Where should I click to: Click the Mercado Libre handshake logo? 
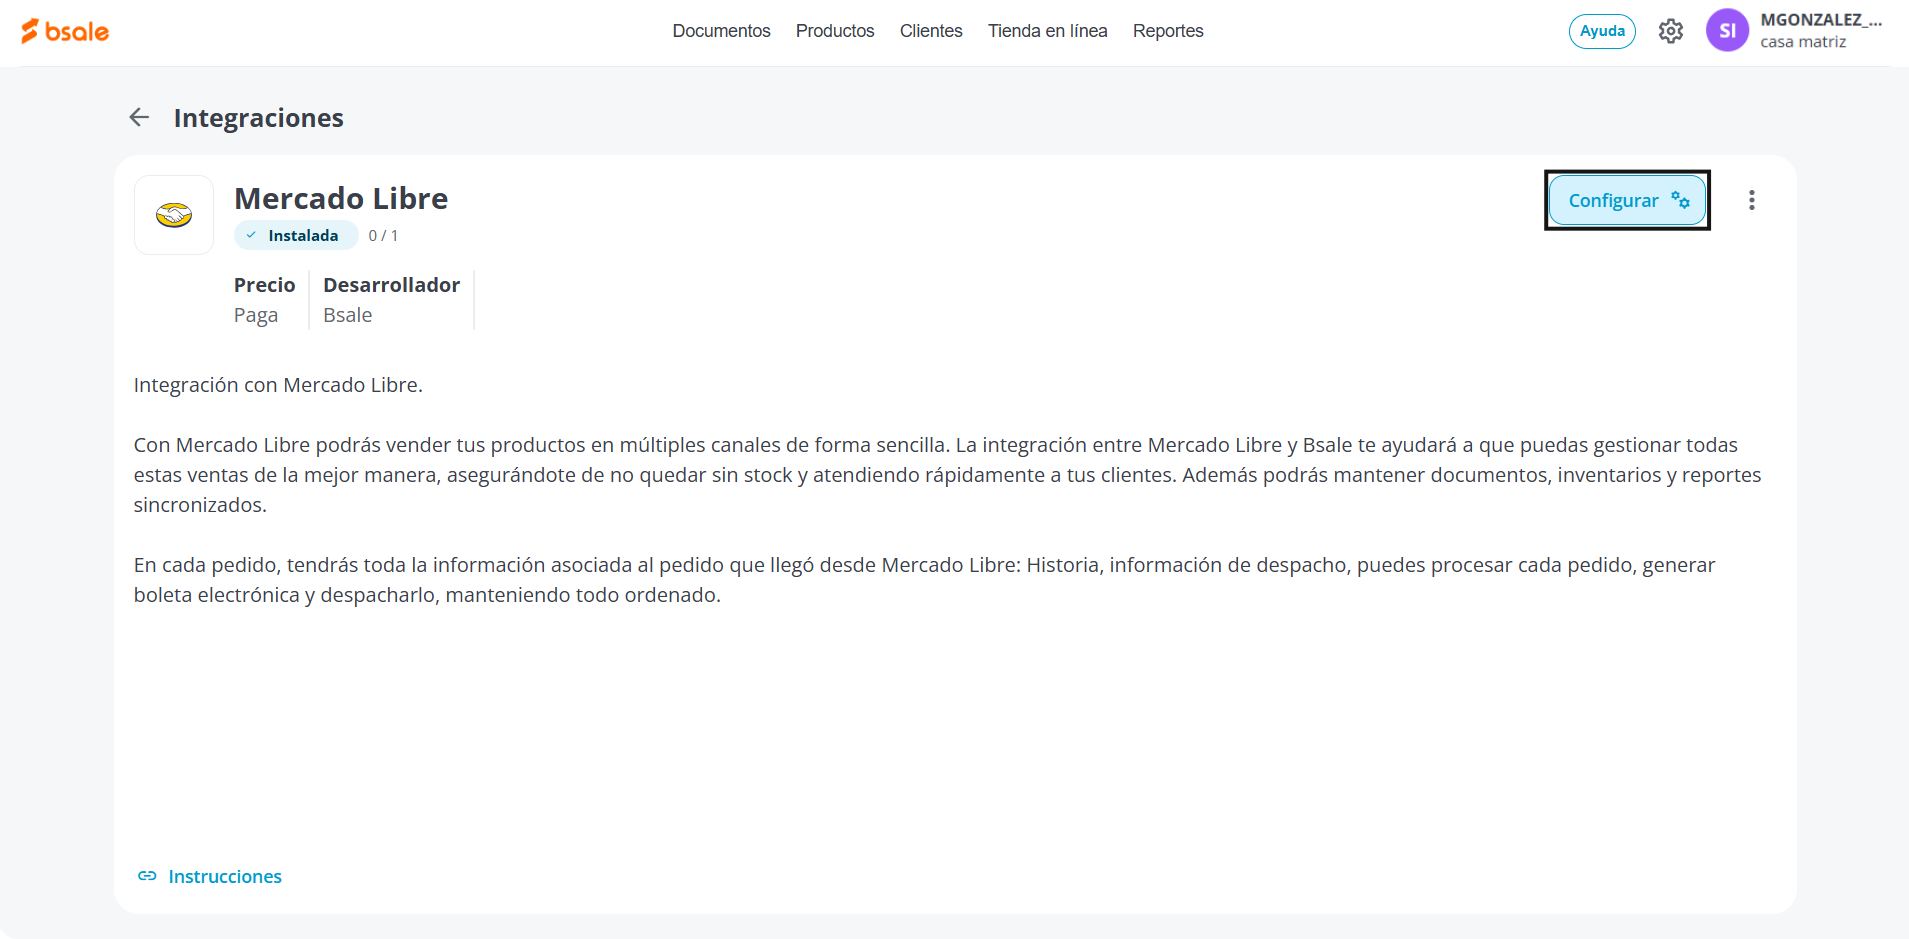tap(174, 215)
